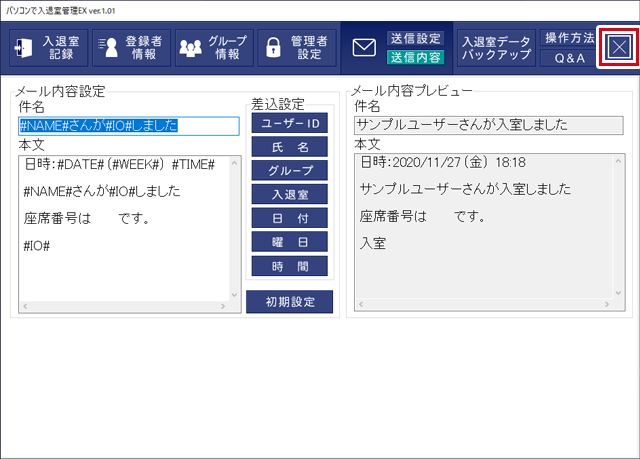Click the #IO# line in body editor
The height and width of the screenshot is (459, 640).
point(37,246)
